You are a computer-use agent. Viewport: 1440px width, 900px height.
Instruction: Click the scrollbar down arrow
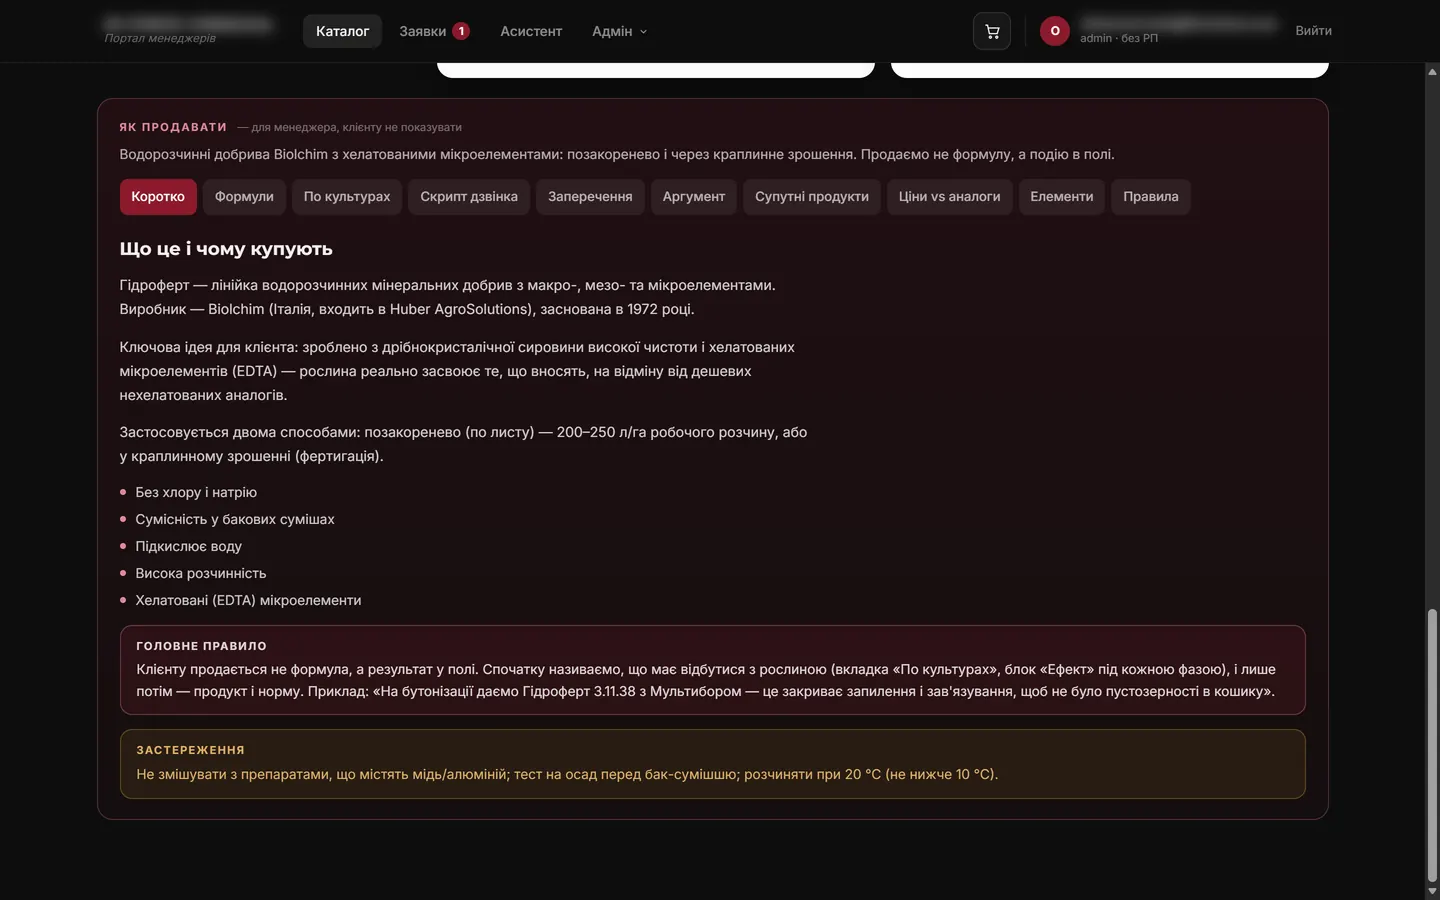click(x=1432, y=891)
